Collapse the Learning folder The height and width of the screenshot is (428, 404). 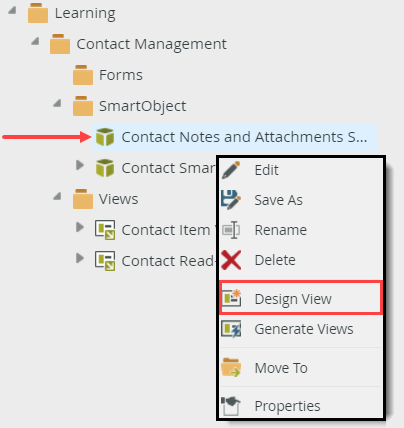(12, 10)
